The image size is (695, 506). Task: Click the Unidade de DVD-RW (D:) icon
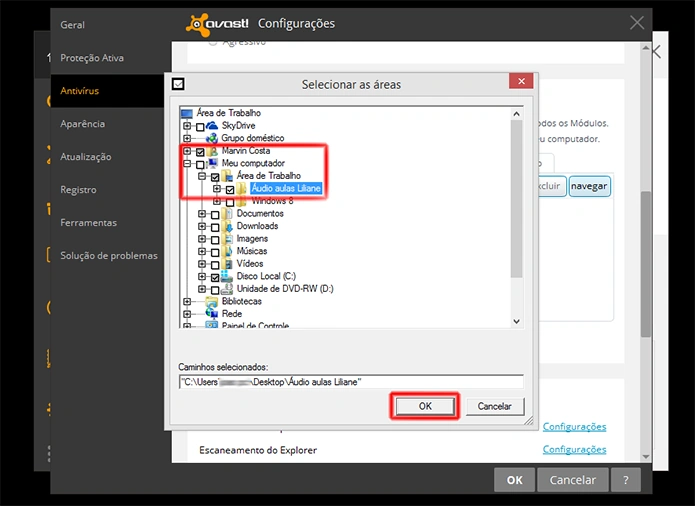[227, 289]
